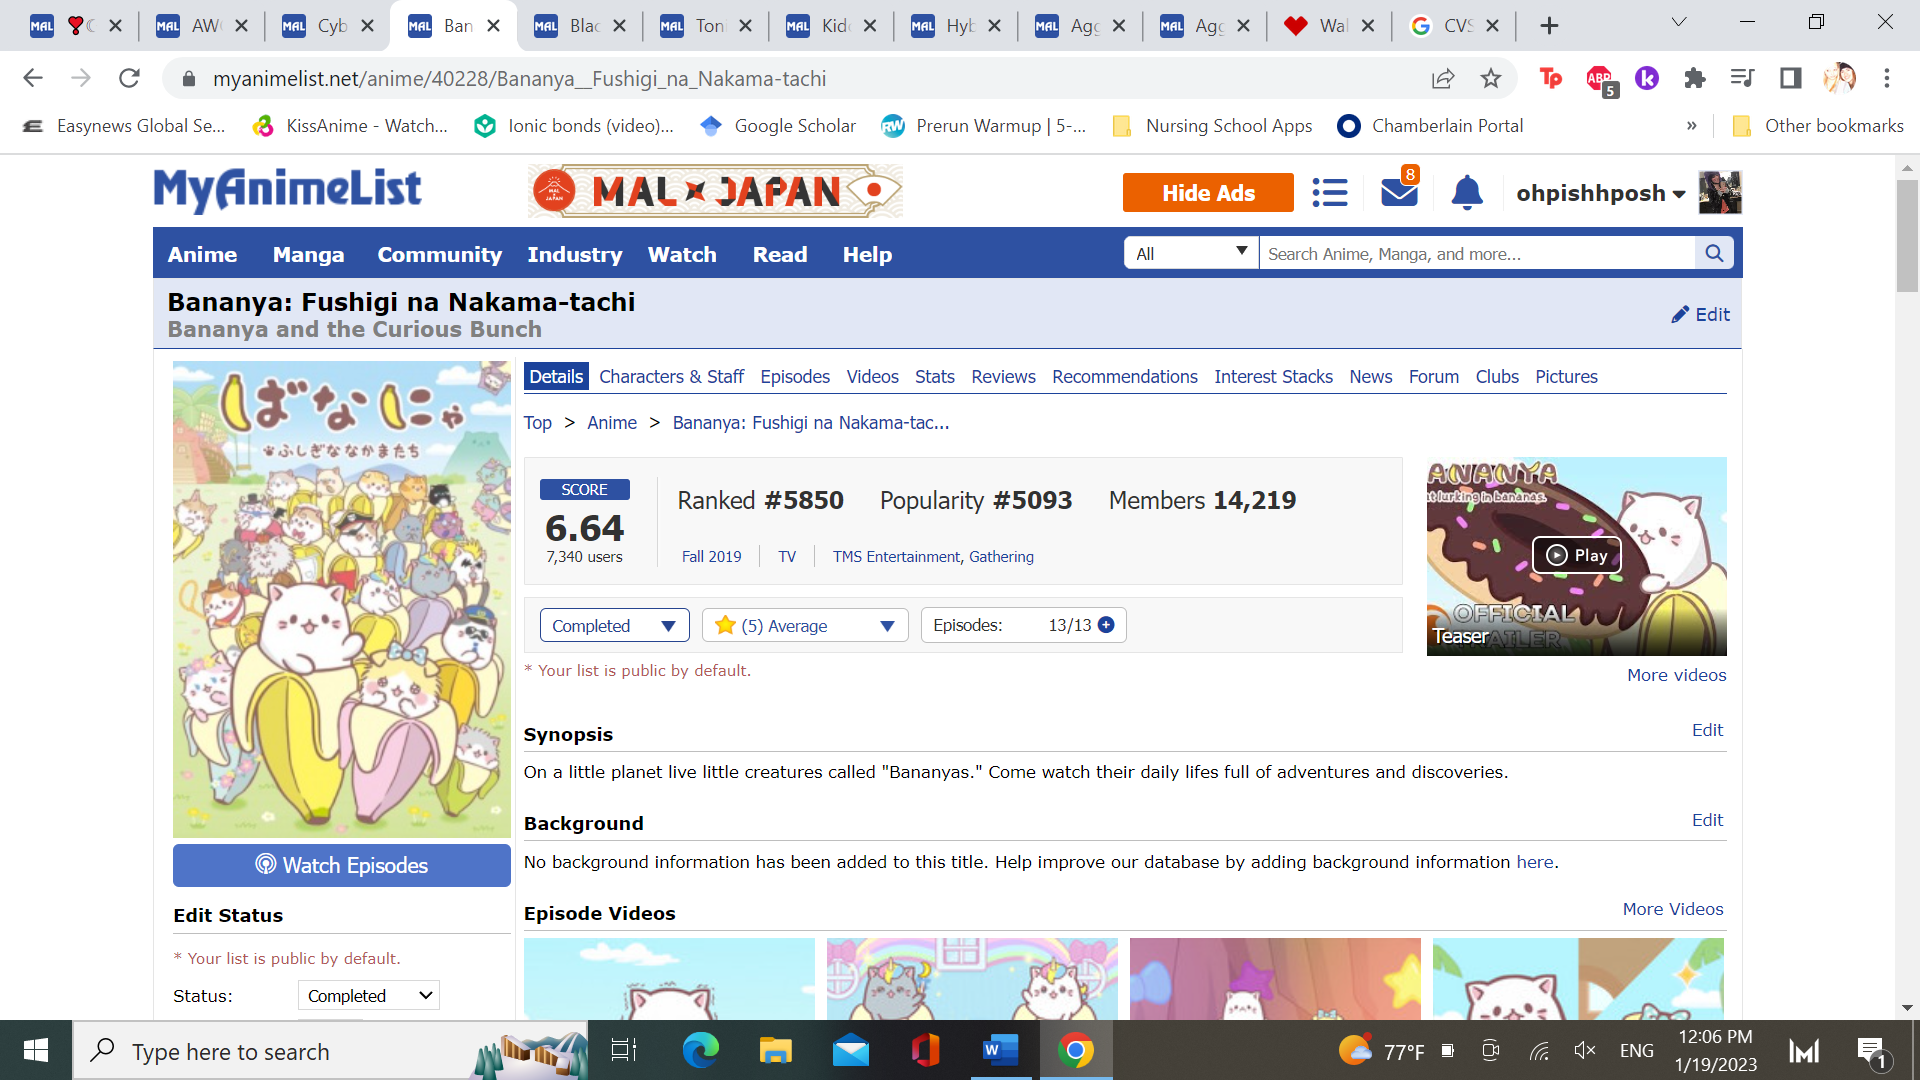This screenshot has width=1920, height=1080.
Task: Open the (5) Average score dropdown
Action: click(x=804, y=626)
